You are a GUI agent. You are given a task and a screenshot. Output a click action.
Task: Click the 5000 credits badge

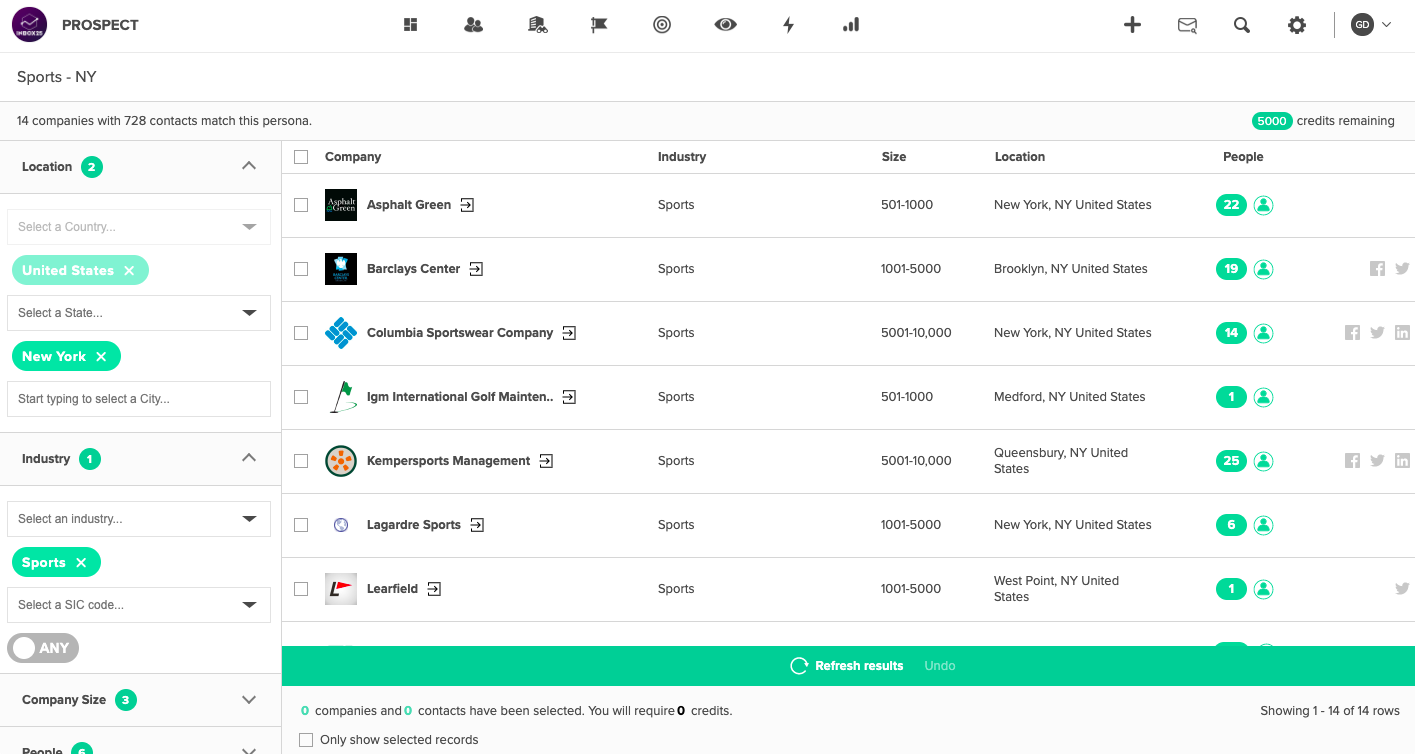point(1272,121)
